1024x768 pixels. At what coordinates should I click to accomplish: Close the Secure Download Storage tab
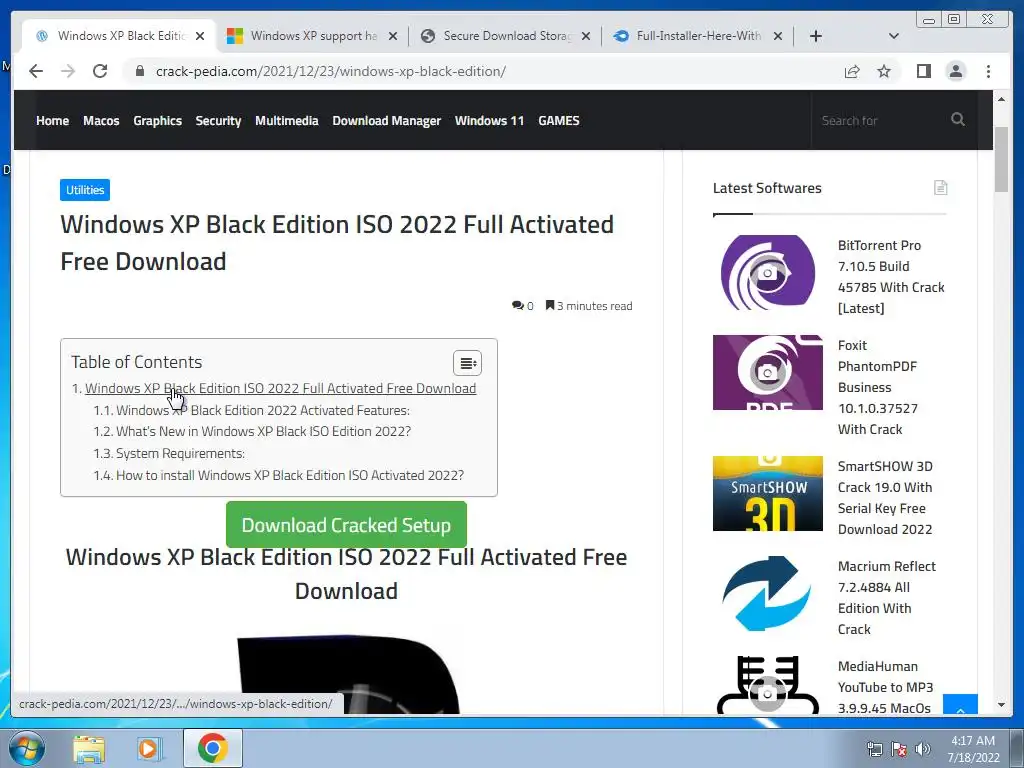pos(586,36)
